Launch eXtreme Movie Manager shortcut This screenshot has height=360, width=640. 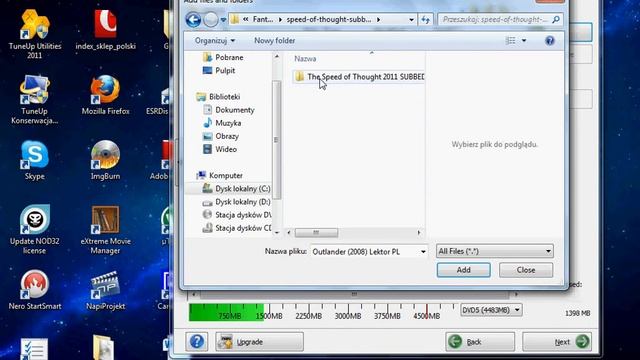105,230
